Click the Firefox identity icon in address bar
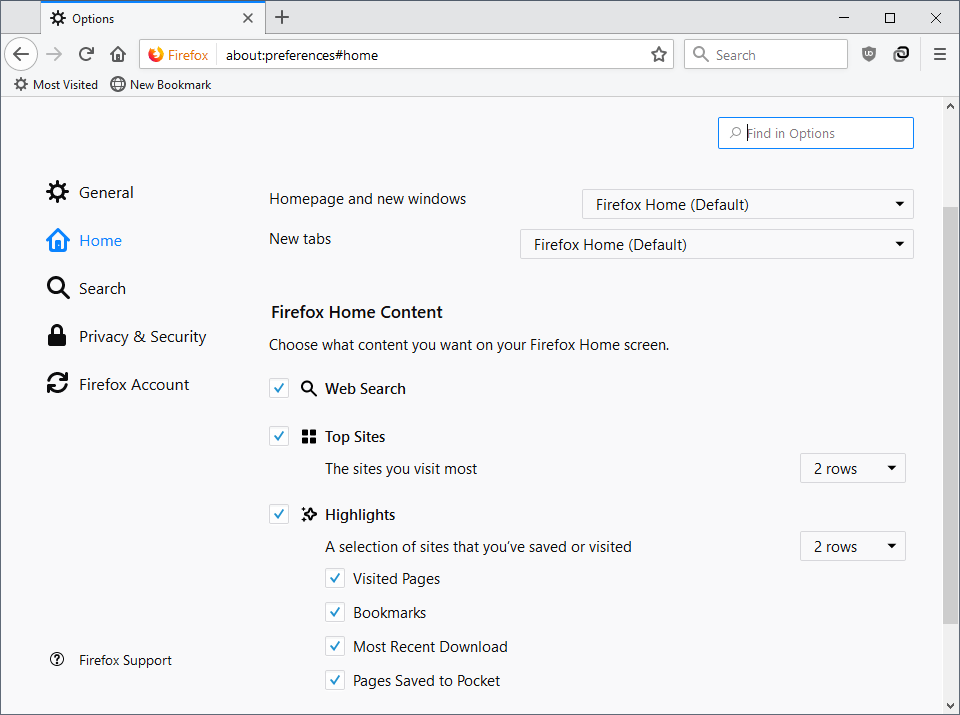This screenshot has width=960, height=715. 156,54
